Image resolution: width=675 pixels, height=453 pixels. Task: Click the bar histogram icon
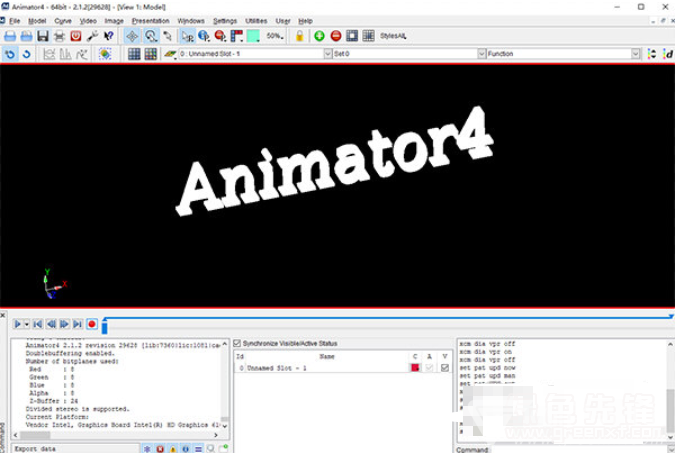[65, 54]
